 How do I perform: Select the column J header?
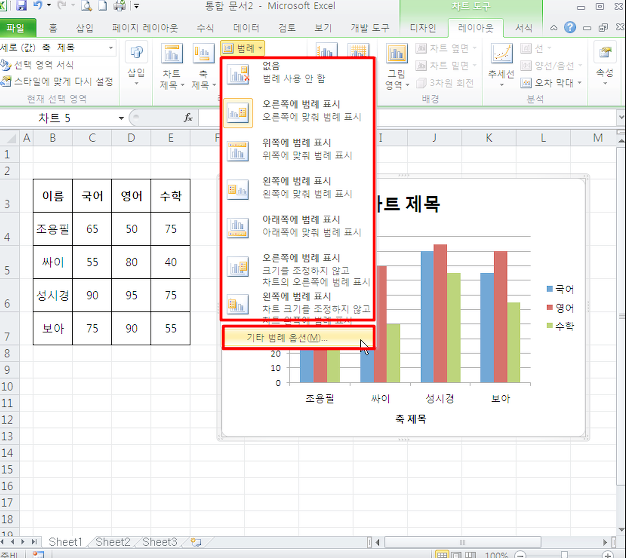click(434, 138)
